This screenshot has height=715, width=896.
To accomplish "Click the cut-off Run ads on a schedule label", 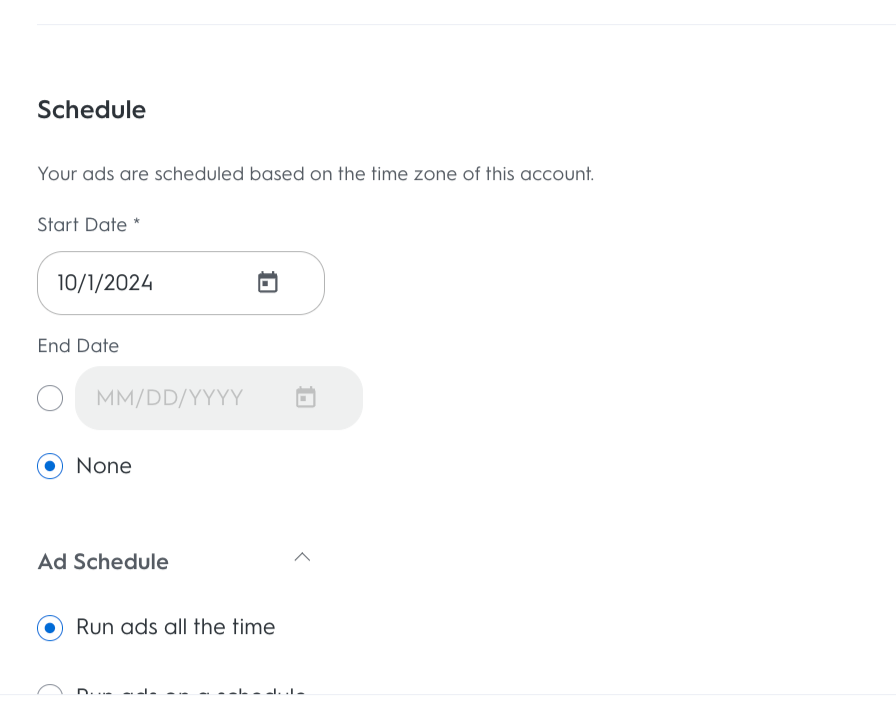I will [191, 691].
